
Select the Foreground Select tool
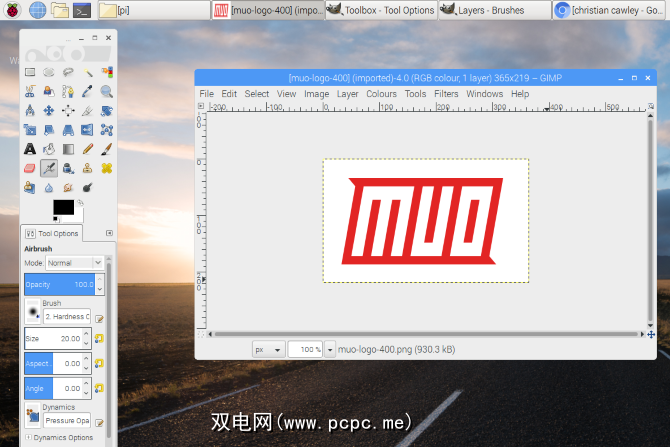[49, 91]
